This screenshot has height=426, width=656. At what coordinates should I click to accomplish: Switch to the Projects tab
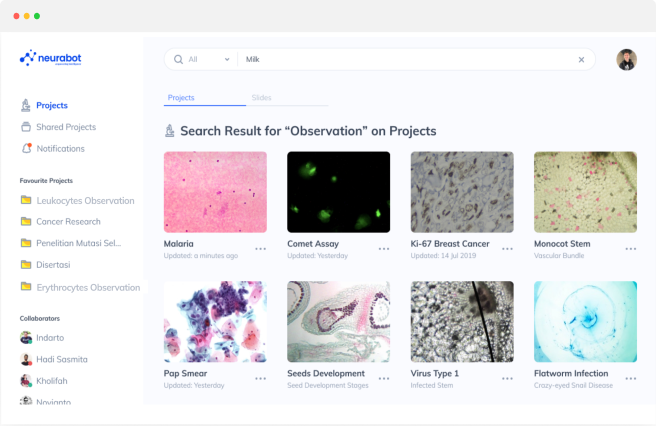pos(181,98)
